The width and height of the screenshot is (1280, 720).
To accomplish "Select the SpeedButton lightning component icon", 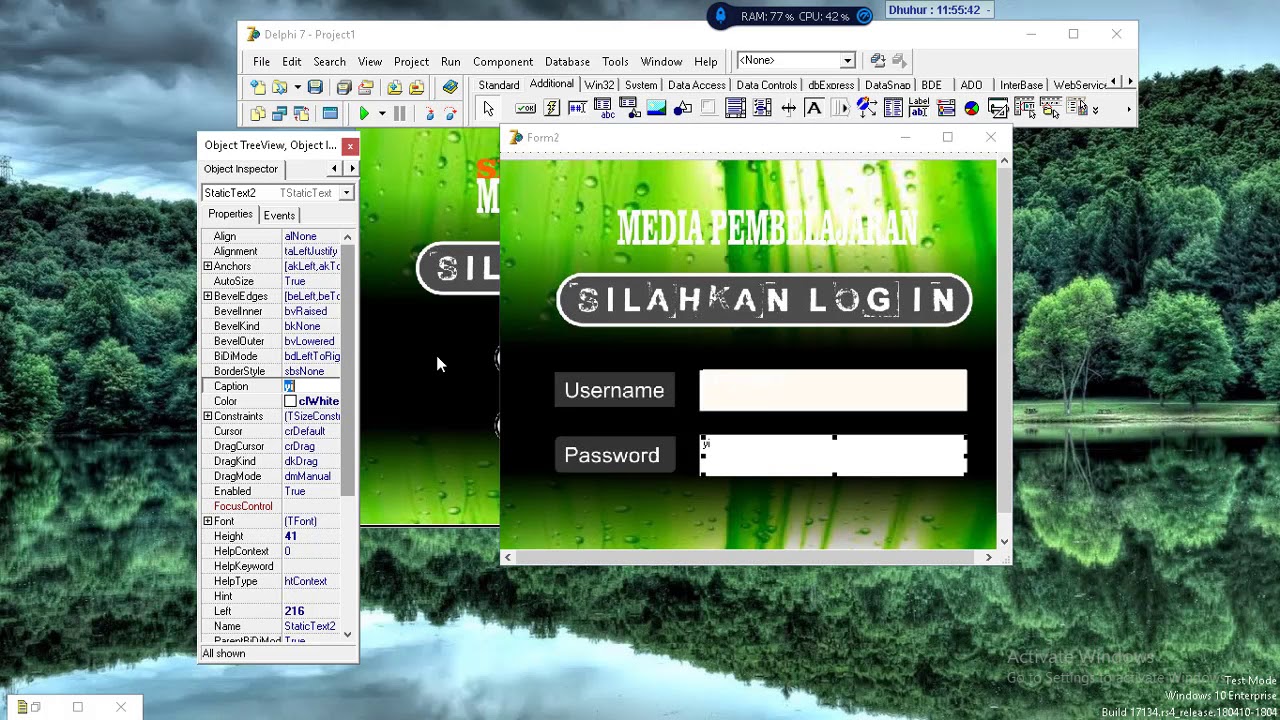I will pyautogui.click(x=551, y=108).
